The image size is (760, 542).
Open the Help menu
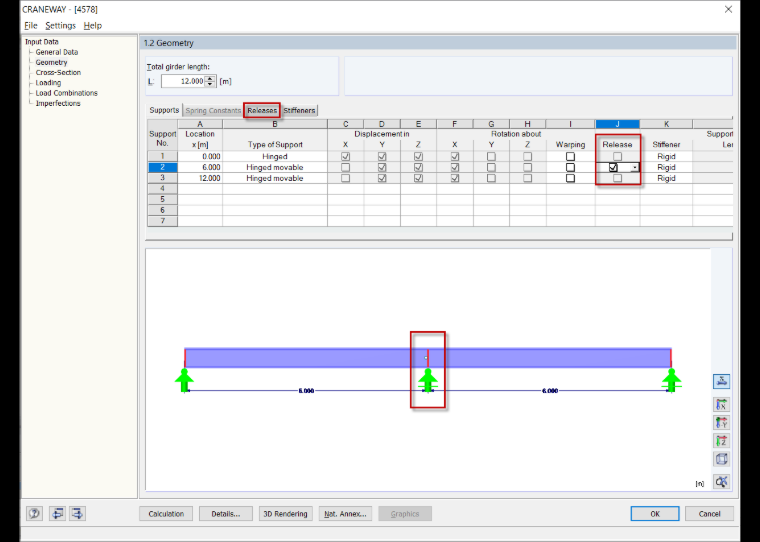tap(93, 26)
